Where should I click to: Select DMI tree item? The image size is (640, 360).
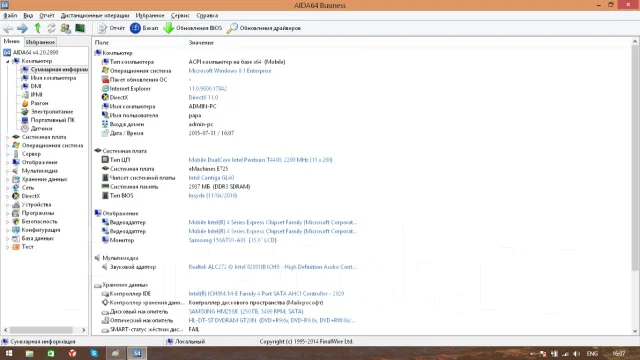point(31,86)
